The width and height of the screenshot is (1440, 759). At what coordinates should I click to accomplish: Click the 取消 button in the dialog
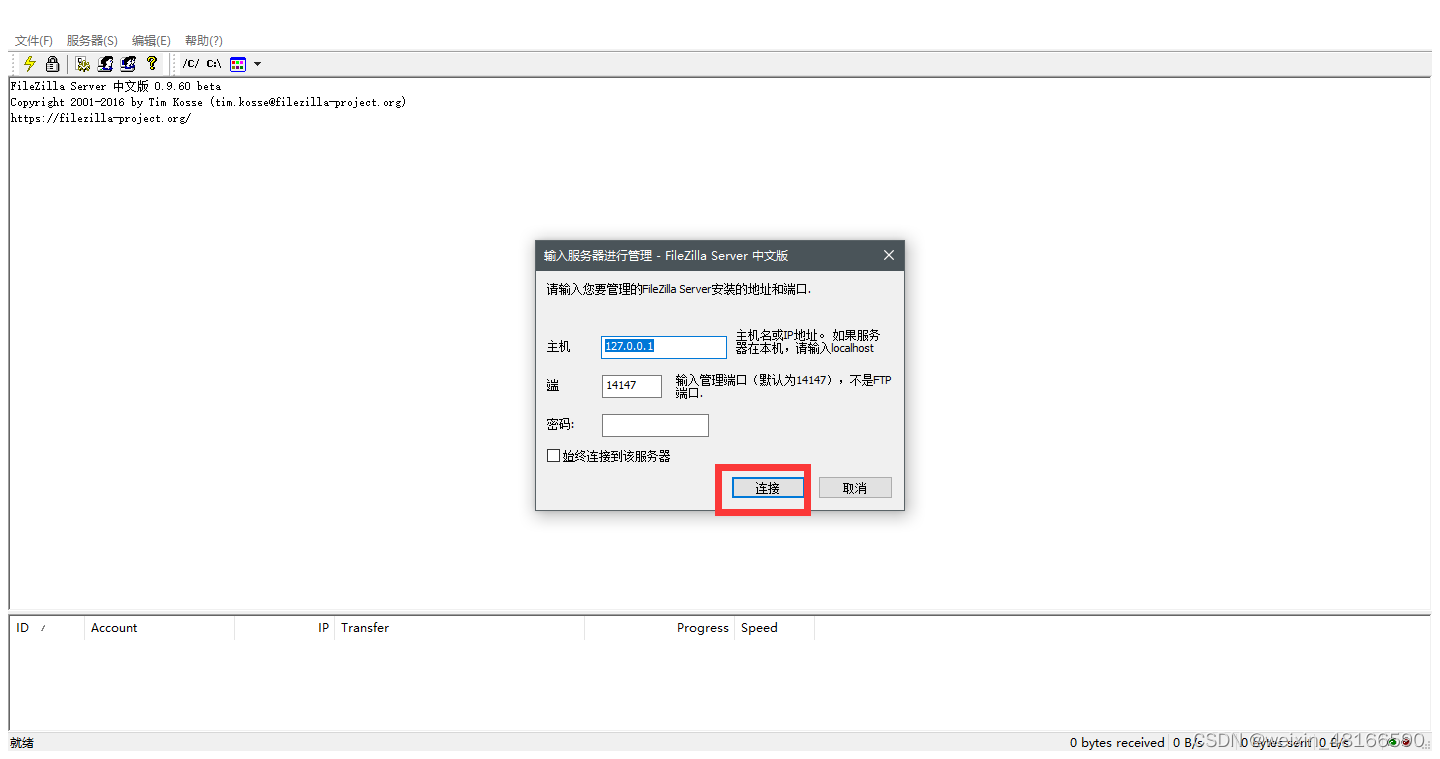coord(855,488)
